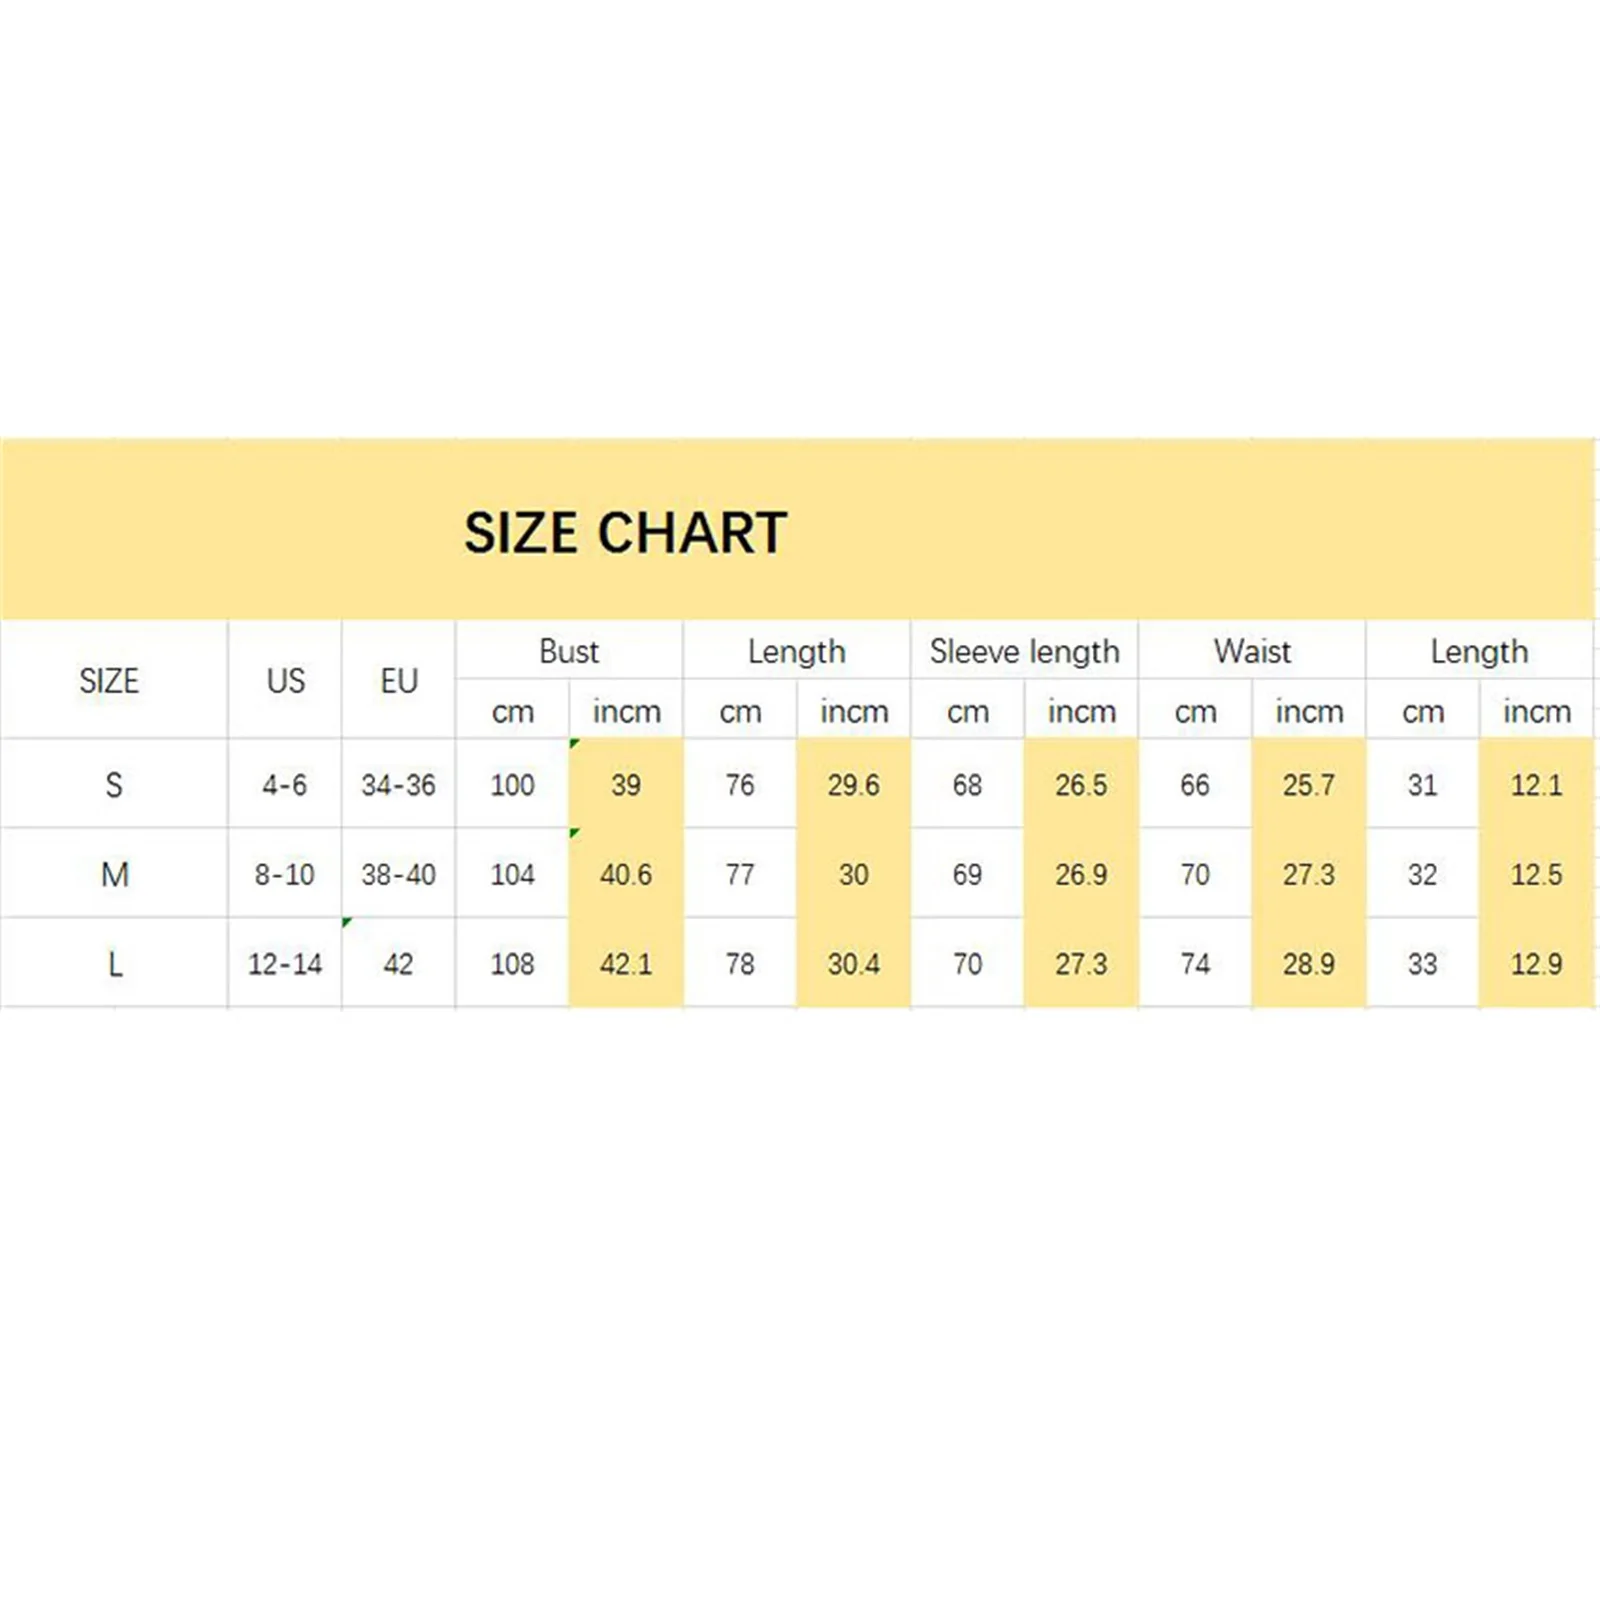The width and height of the screenshot is (1600, 1600).
Task: Select the 26.5 sleeve length cell
Action: click(1081, 785)
